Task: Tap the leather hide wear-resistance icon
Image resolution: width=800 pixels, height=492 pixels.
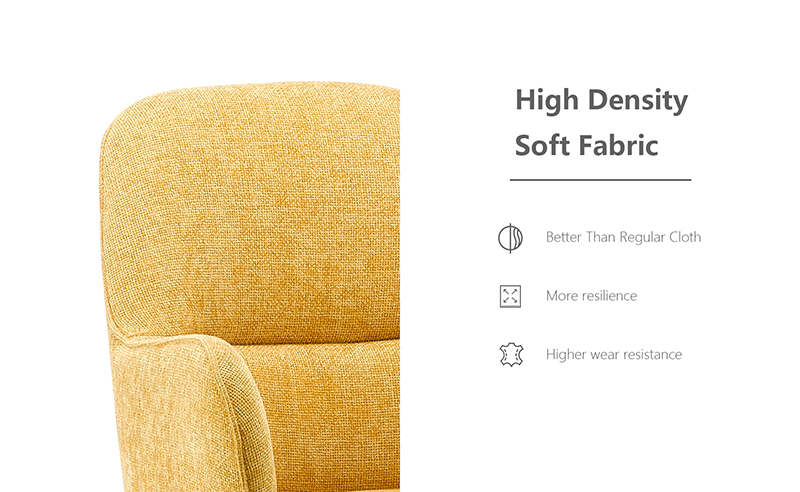Action: point(511,355)
